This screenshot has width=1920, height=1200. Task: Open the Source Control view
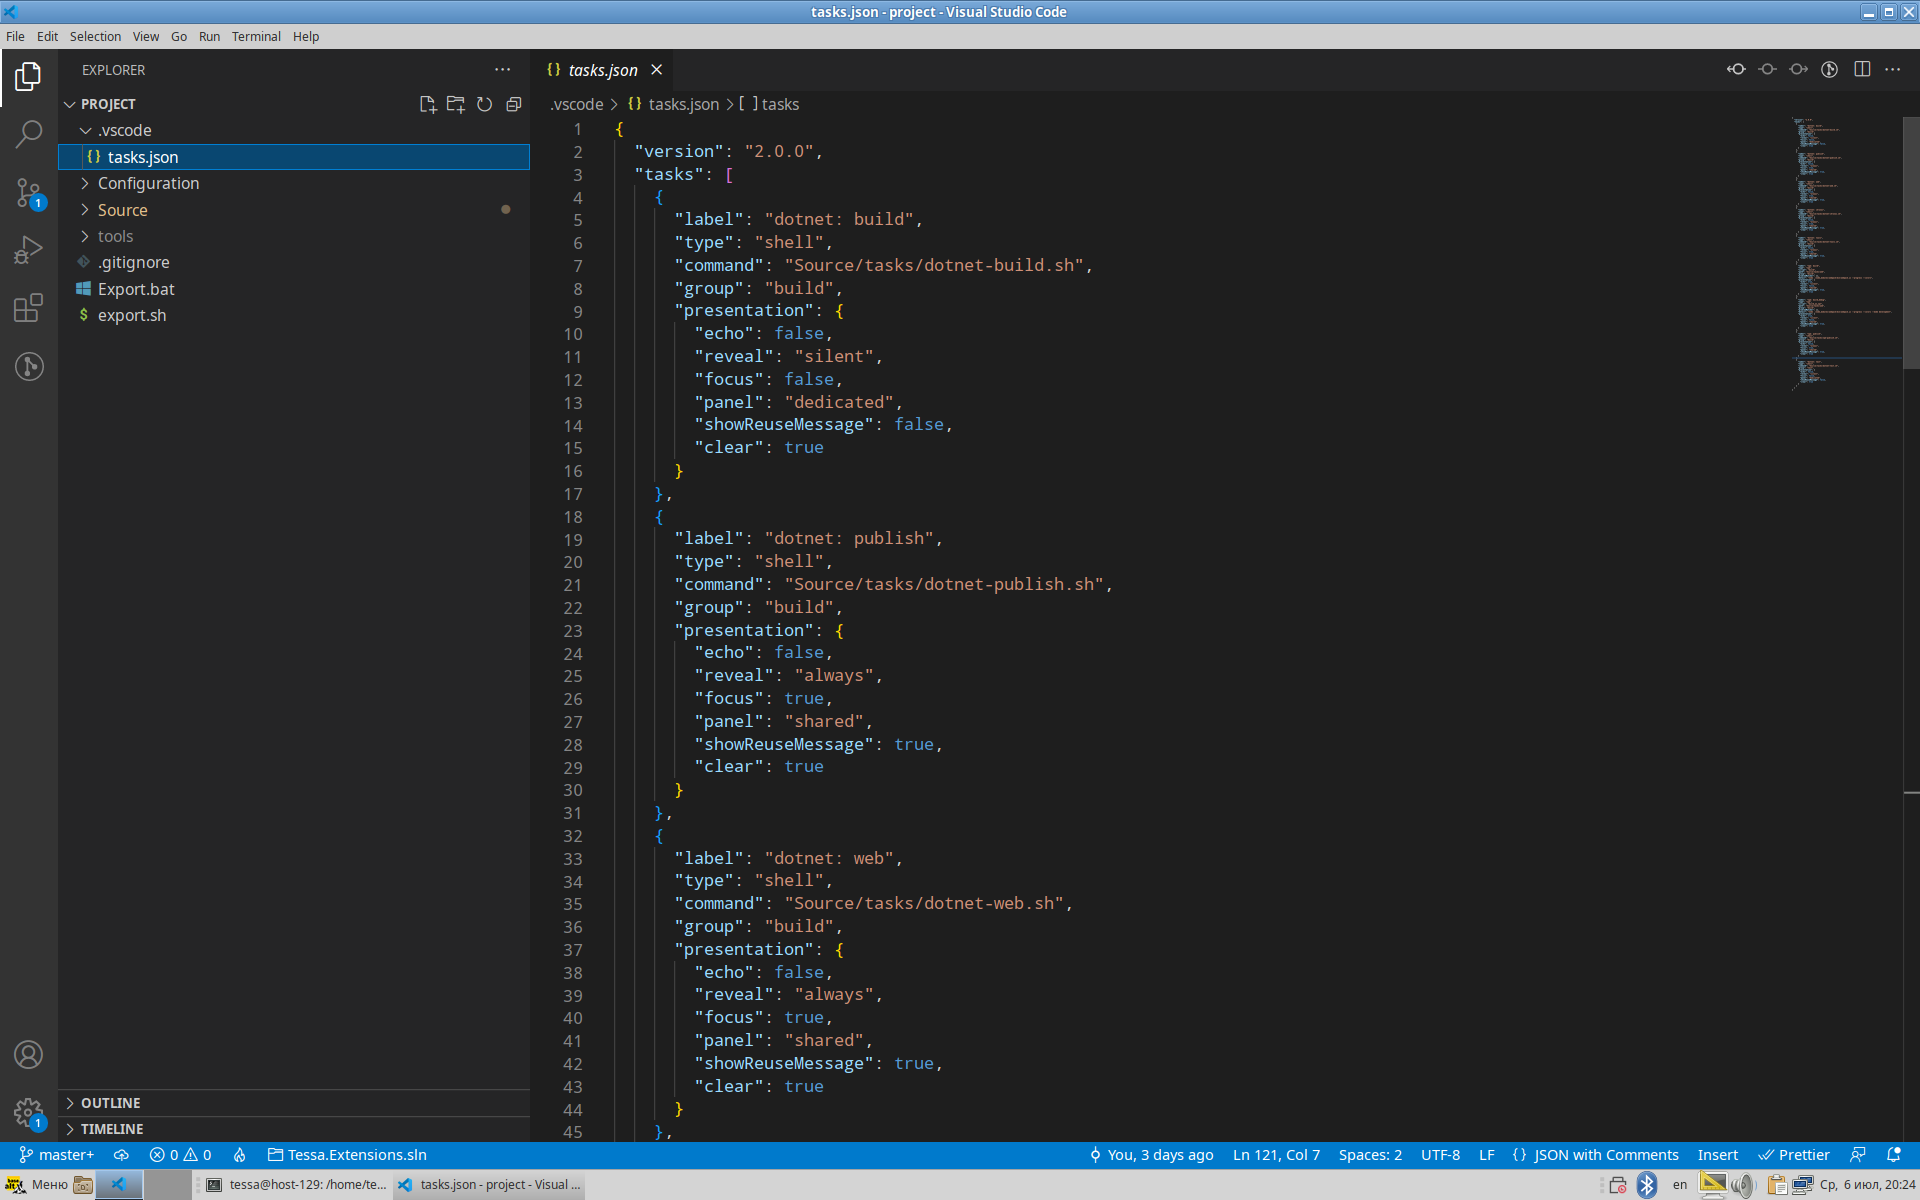[29, 192]
